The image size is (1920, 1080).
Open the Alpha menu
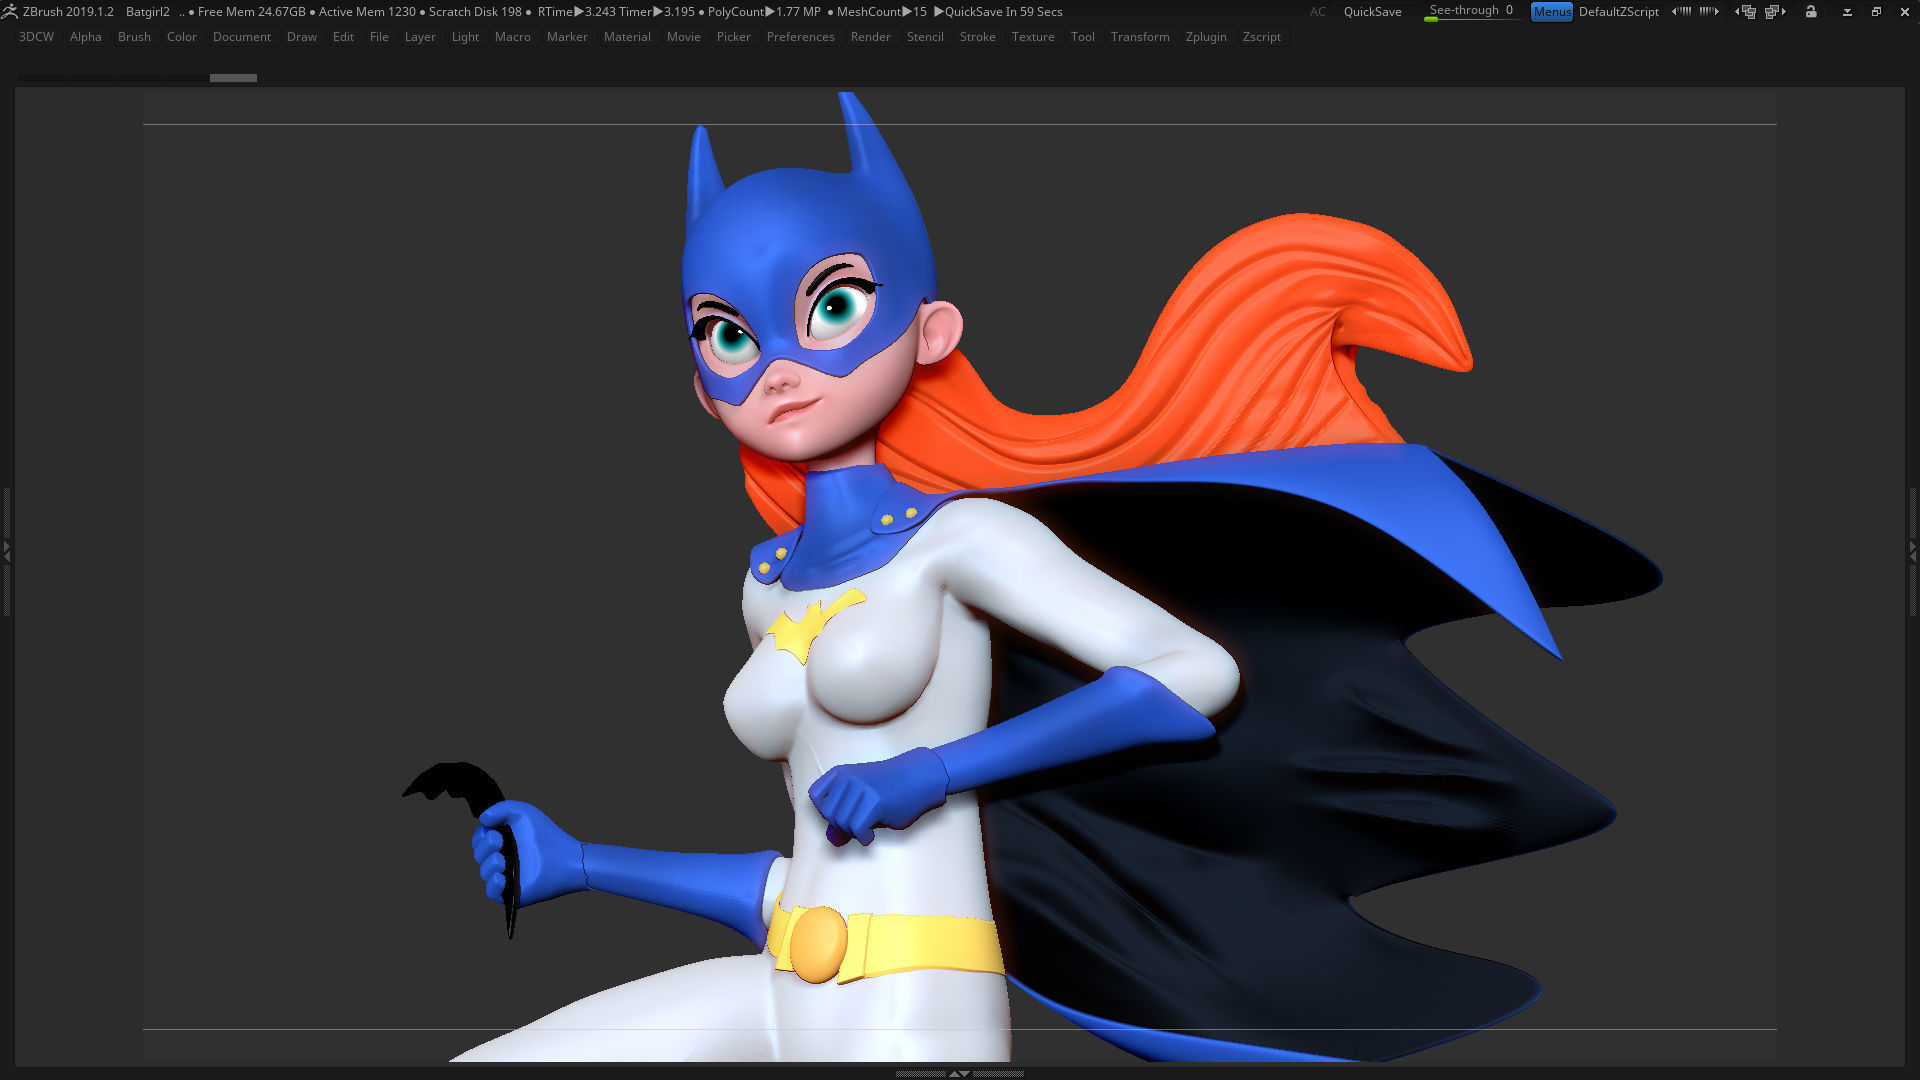click(x=86, y=37)
